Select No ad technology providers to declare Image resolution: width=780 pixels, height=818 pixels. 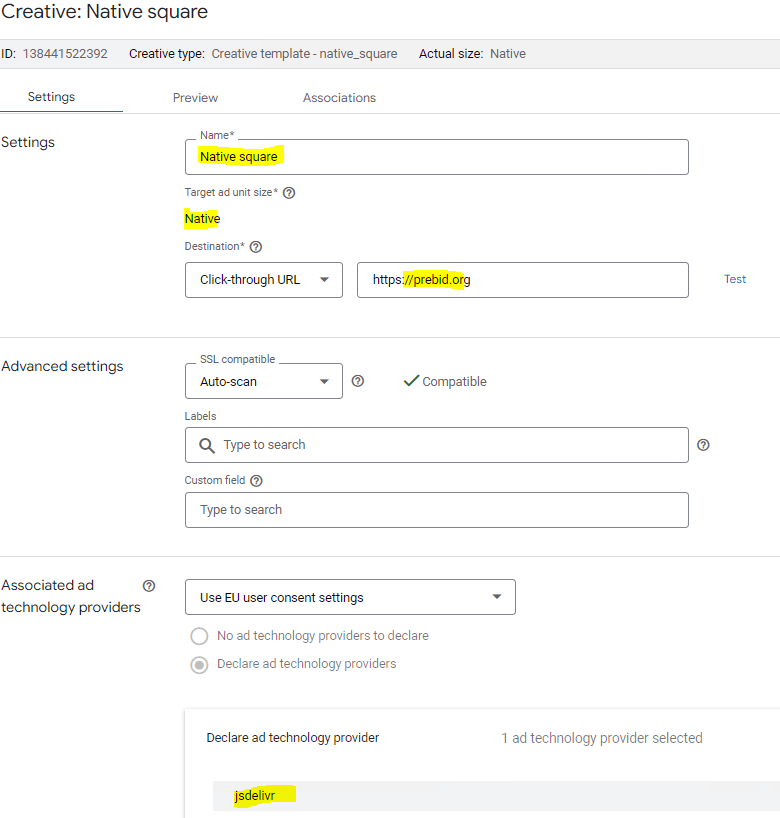[x=200, y=636]
